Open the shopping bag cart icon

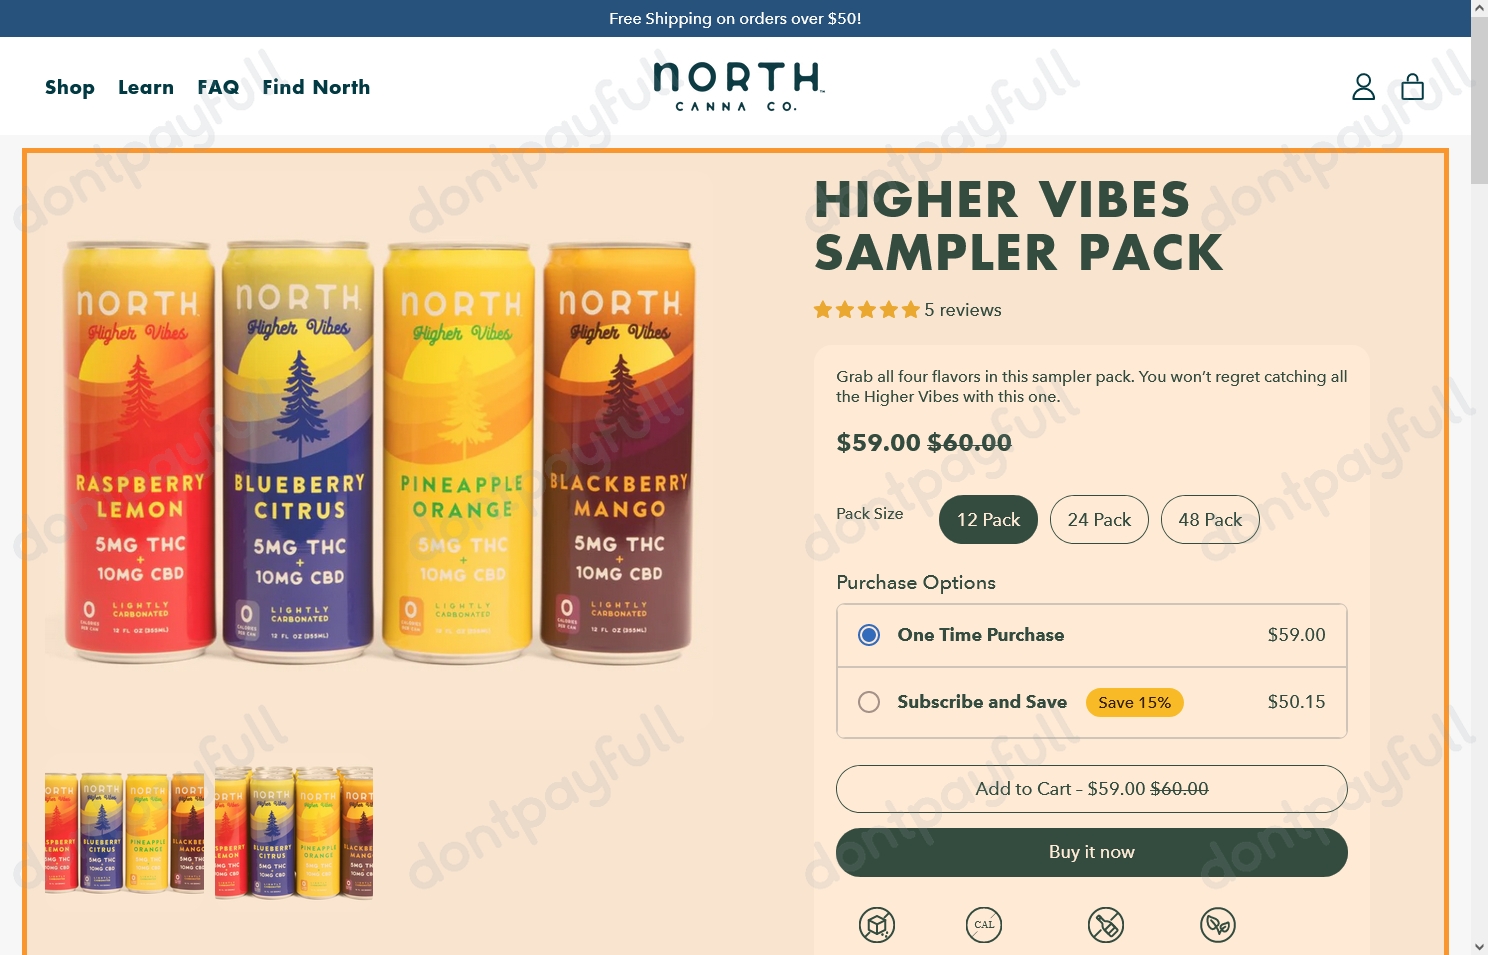pyautogui.click(x=1412, y=87)
